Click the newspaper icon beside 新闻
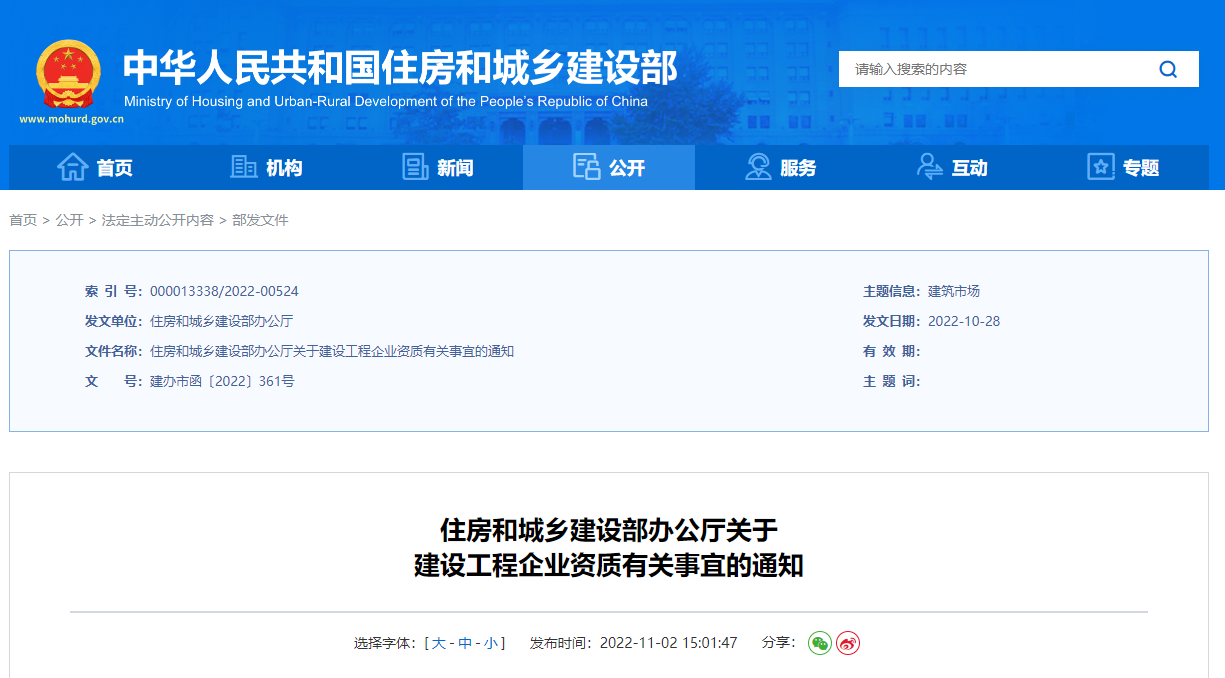This screenshot has width=1225, height=678. coord(415,167)
